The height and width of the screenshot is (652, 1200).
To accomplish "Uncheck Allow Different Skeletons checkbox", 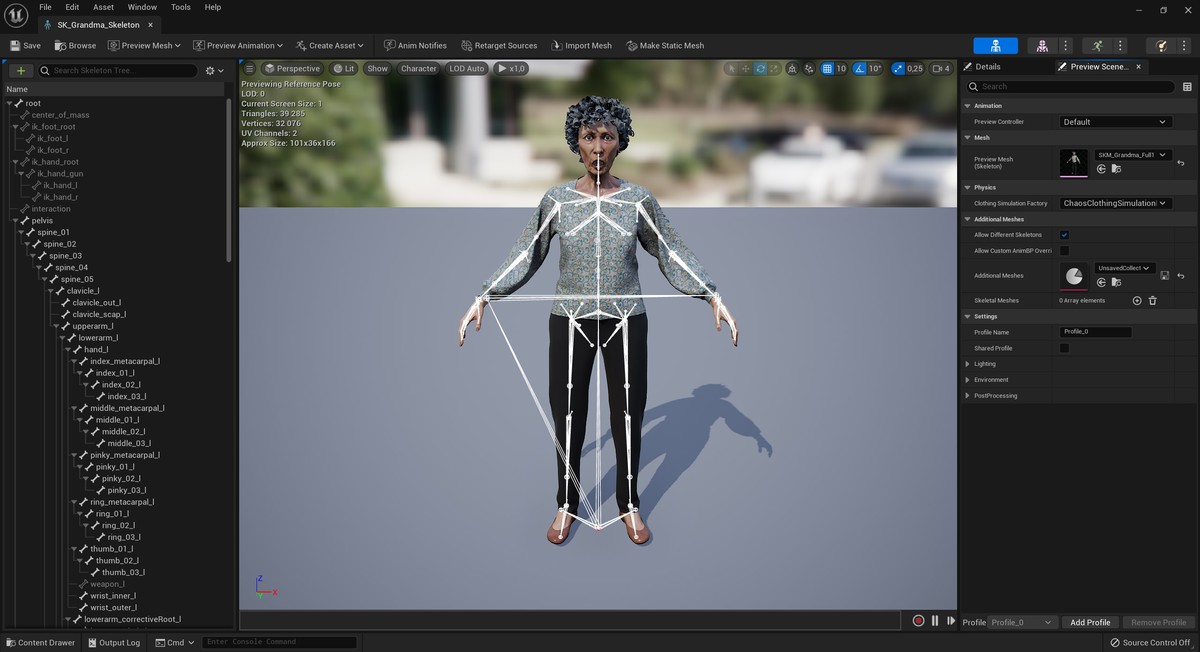I will [1064, 235].
